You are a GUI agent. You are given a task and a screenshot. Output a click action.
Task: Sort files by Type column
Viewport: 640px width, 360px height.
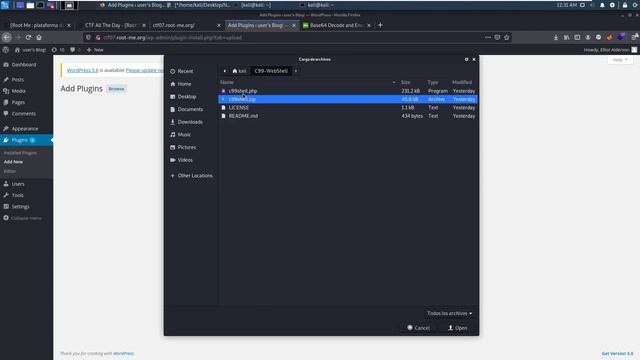click(433, 82)
